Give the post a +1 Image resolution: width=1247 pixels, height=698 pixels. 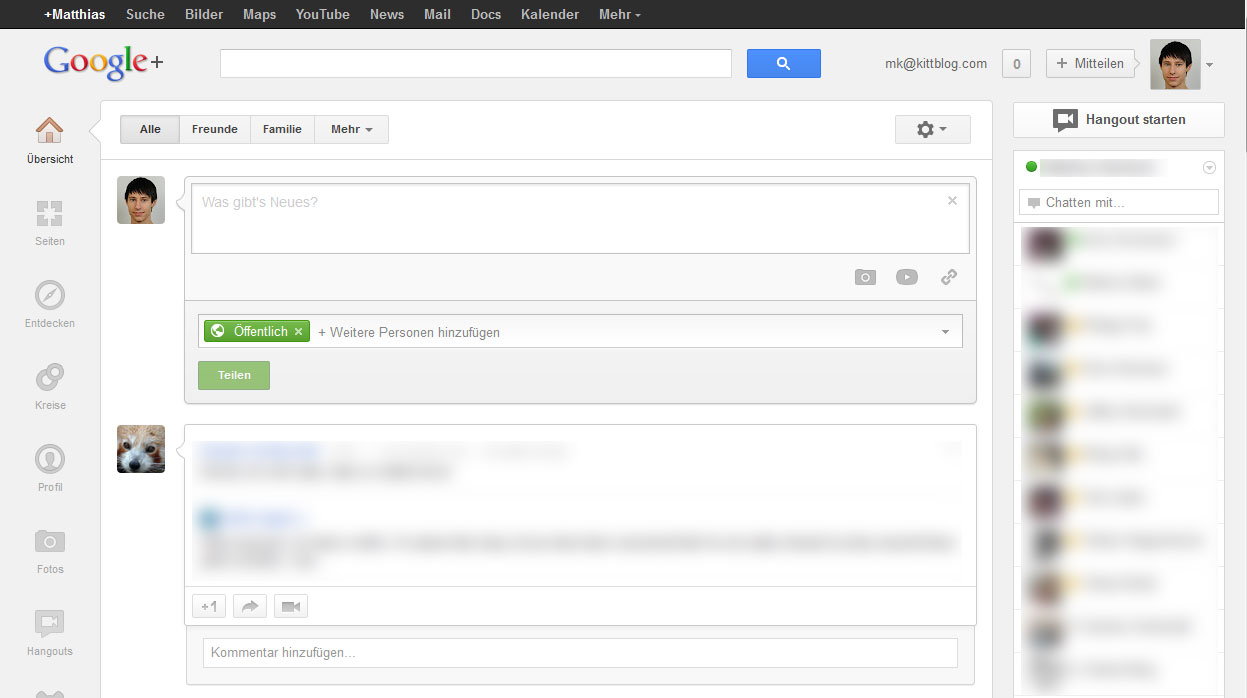(x=209, y=605)
